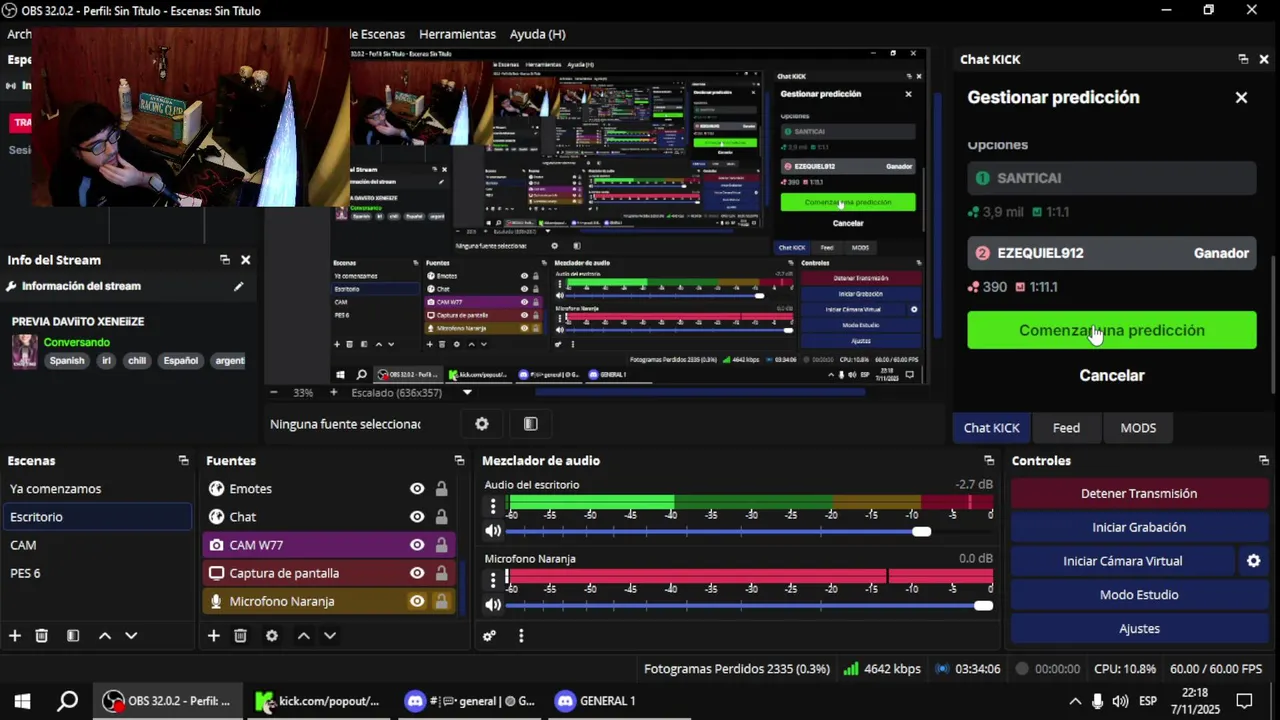
Task: Click Iniciar Grabación button
Action: [1139, 527]
